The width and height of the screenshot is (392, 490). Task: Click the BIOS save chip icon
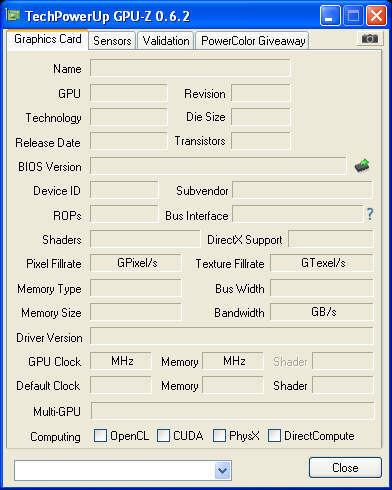pos(362,165)
